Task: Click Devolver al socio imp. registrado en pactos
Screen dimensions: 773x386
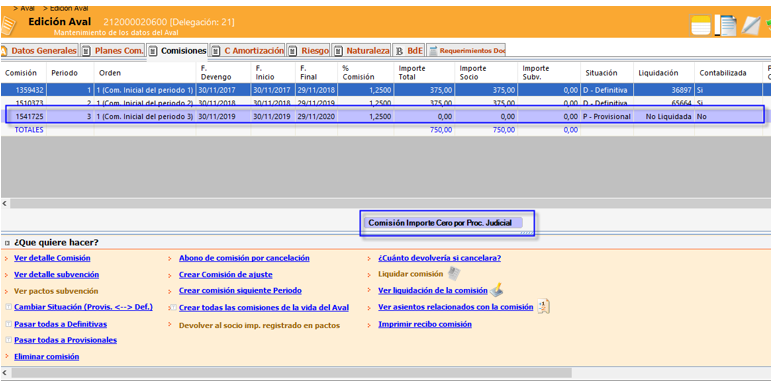Action: point(259,325)
